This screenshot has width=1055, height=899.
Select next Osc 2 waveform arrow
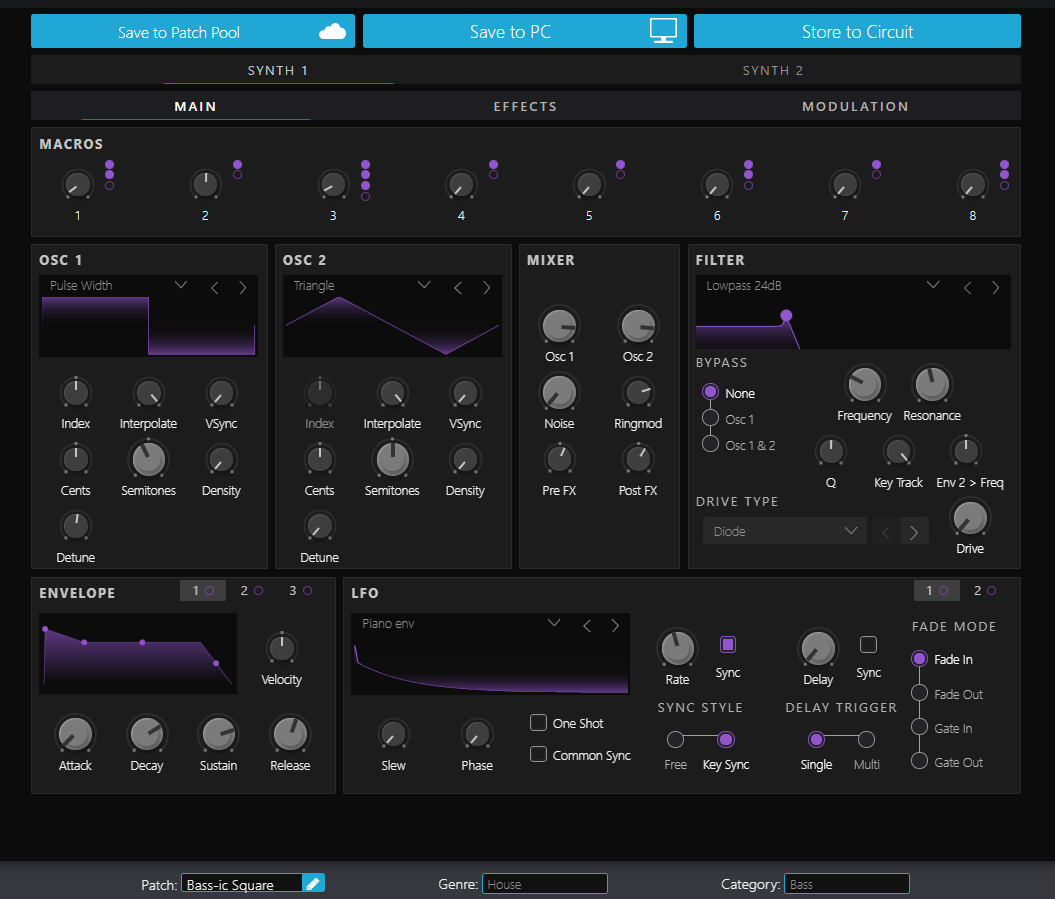(x=486, y=288)
